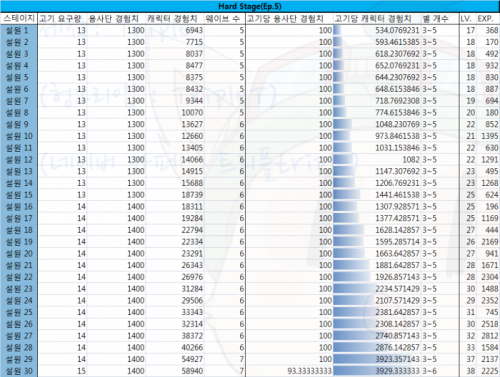Viewport: 500px width, 377px height.
Task: Click the 설원 30 stage cell
Action: [x=19, y=371]
